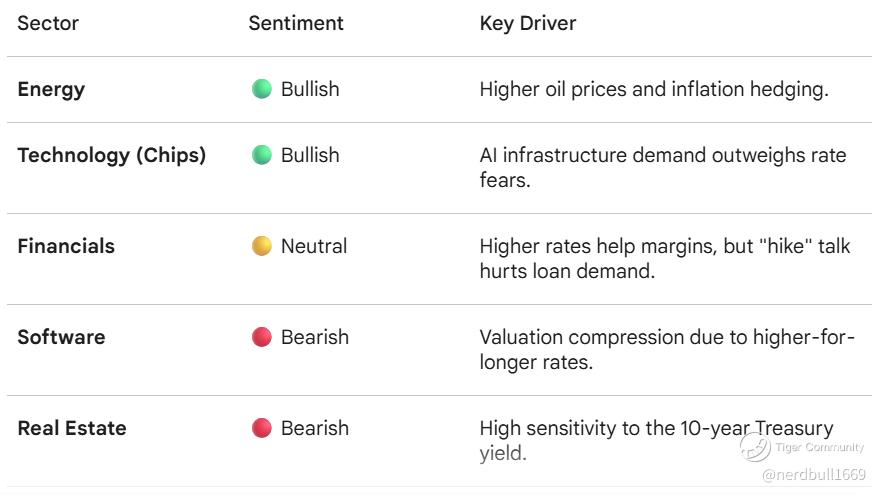Click the yellow Neutral dot for Financials
The image size is (882, 495).
[262, 246]
